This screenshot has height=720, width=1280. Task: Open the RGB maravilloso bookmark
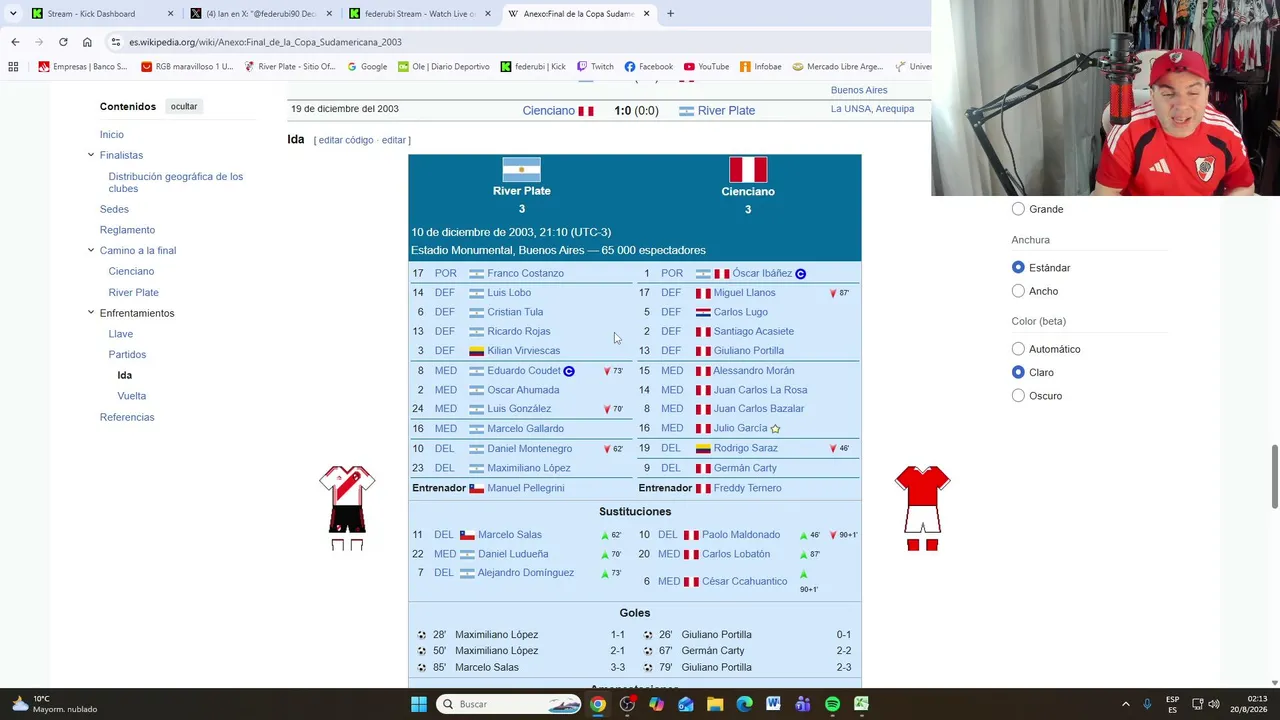(x=187, y=67)
